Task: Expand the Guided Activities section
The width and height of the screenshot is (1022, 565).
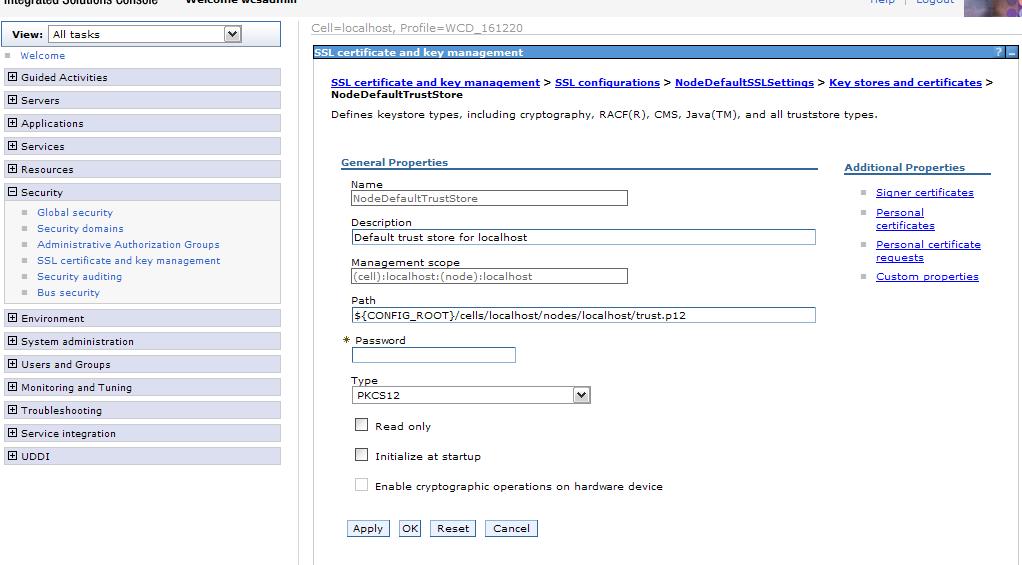Action: point(12,77)
